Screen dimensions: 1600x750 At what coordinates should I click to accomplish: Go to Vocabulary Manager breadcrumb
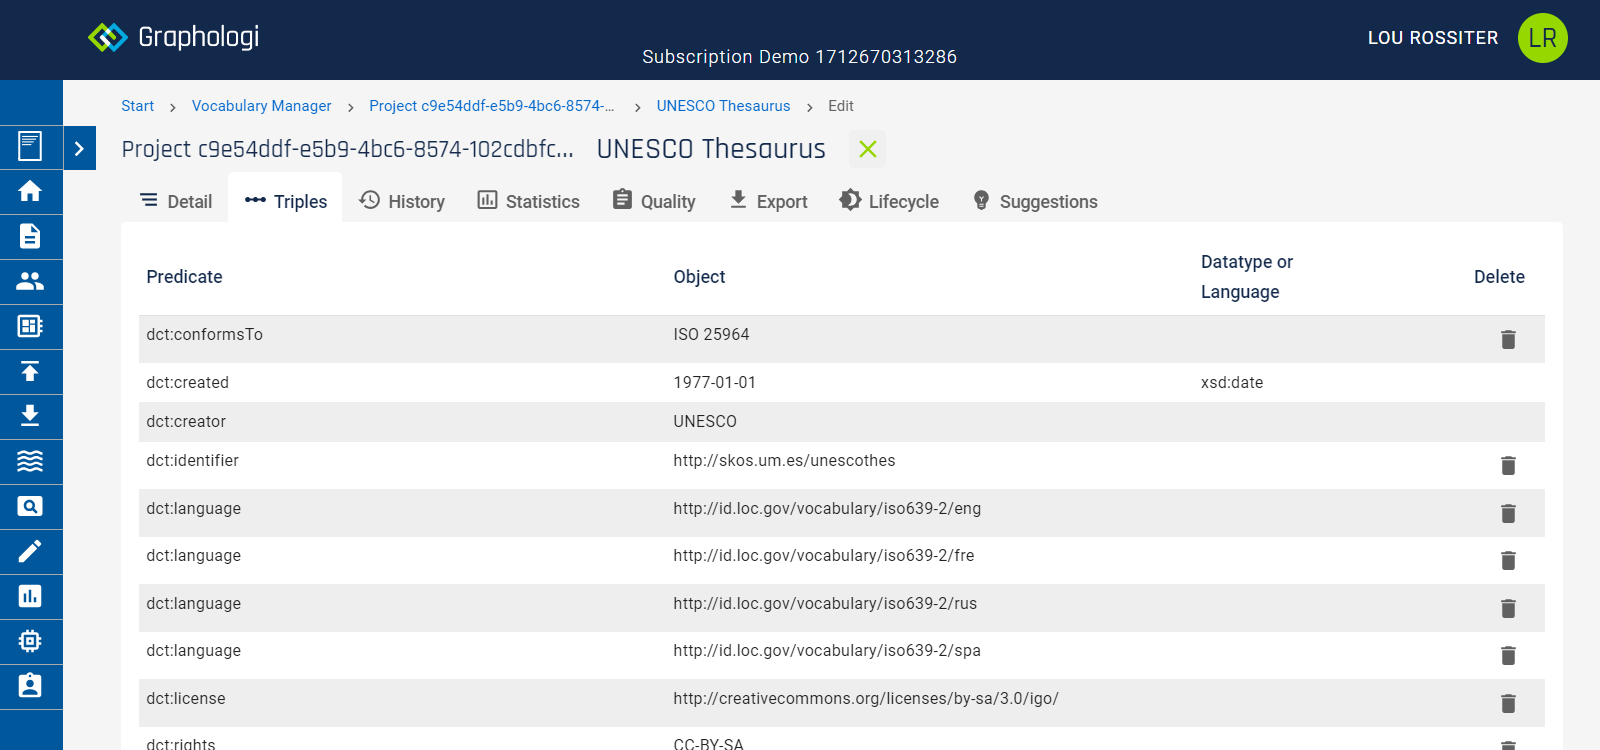pos(261,106)
